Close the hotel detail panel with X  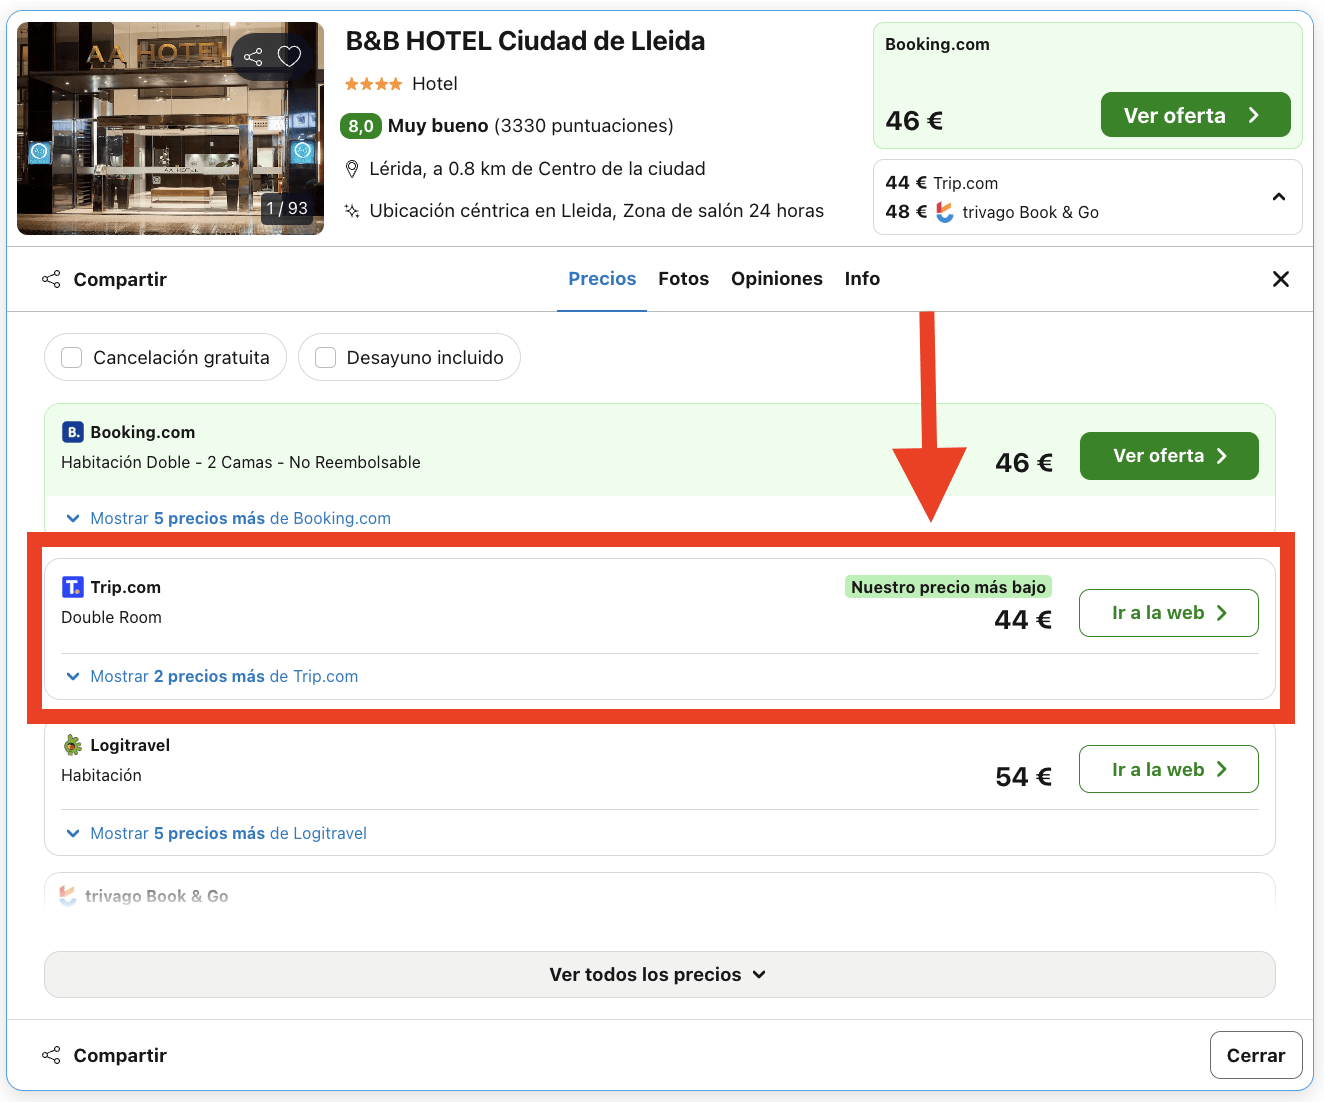pyautogui.click(x=1280, y=279)
